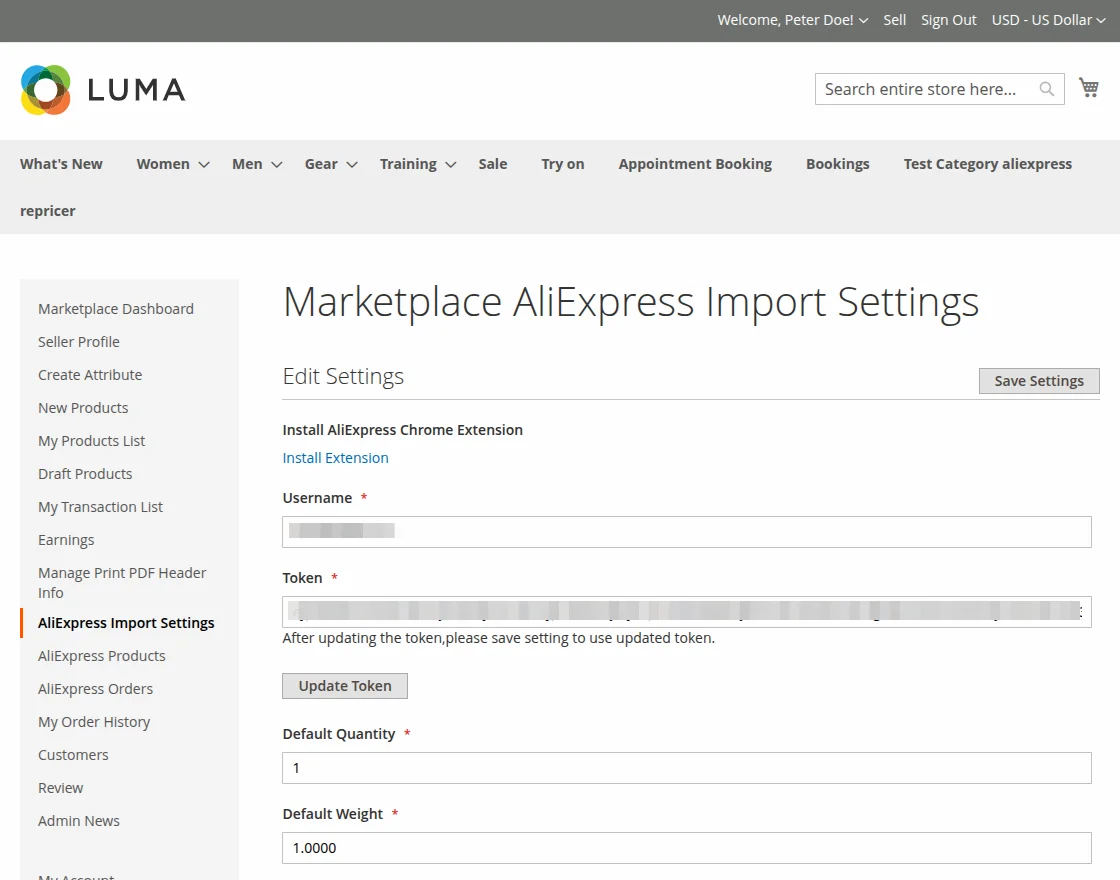Open the Appointment Booking menu item
The height and width of the screenshot is (880, 1120).
coord(695,163)
